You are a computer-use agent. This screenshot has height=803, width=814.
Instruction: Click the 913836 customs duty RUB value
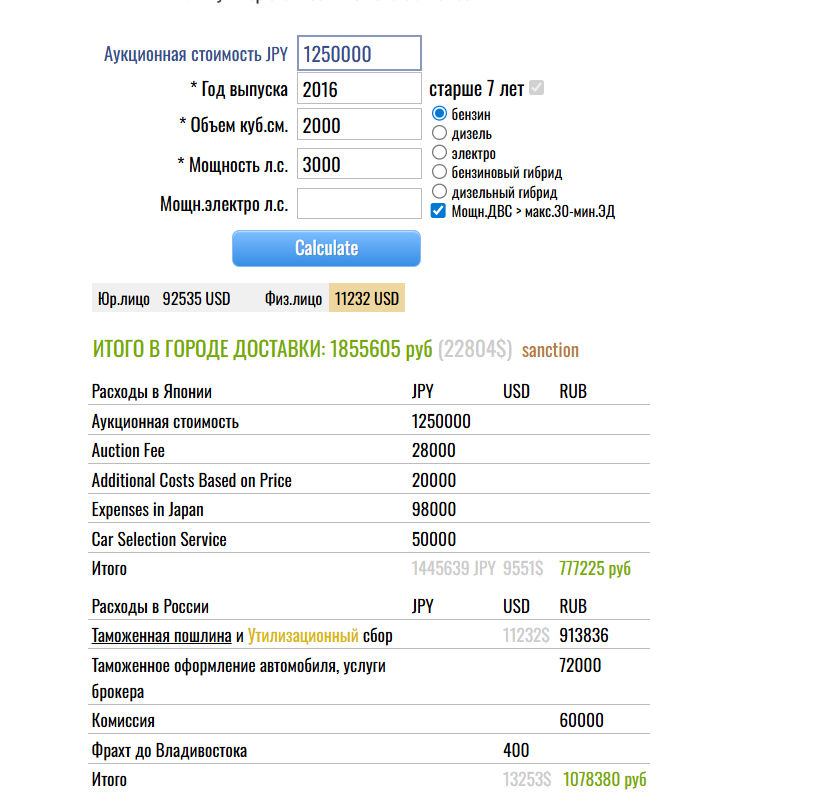584,636
